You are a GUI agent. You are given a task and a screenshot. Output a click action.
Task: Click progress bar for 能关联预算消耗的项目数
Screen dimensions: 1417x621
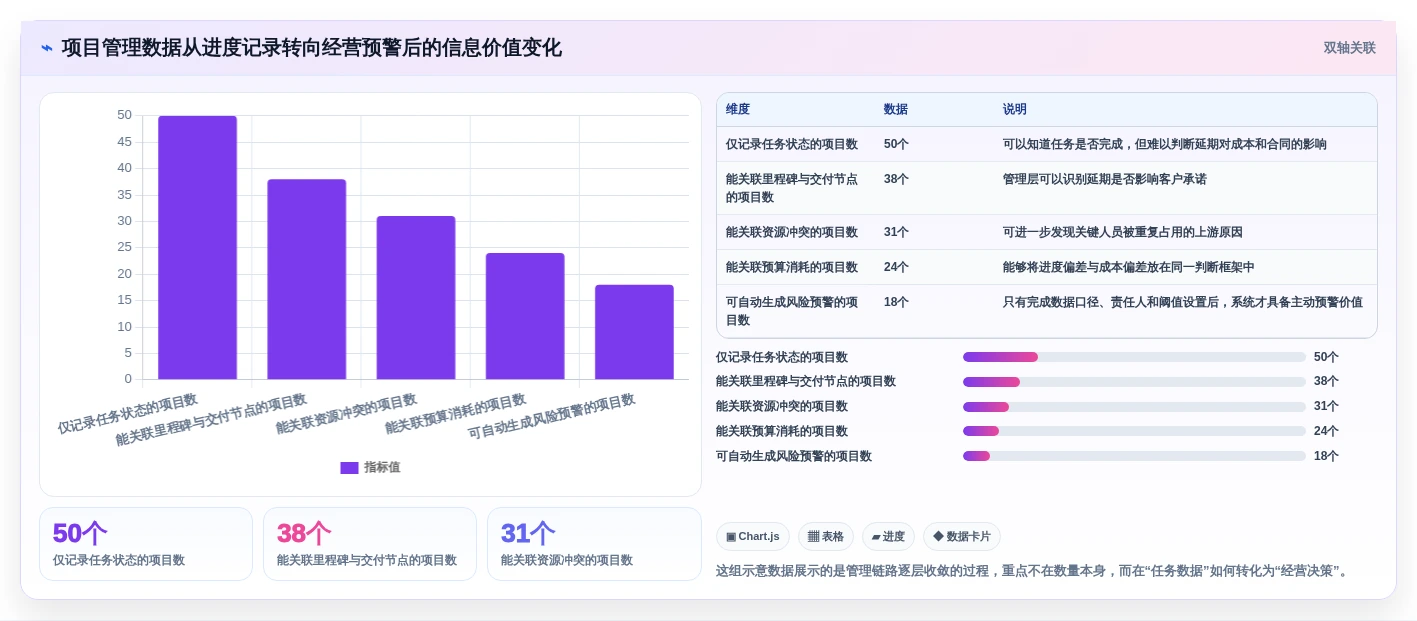coord(1134,431)
